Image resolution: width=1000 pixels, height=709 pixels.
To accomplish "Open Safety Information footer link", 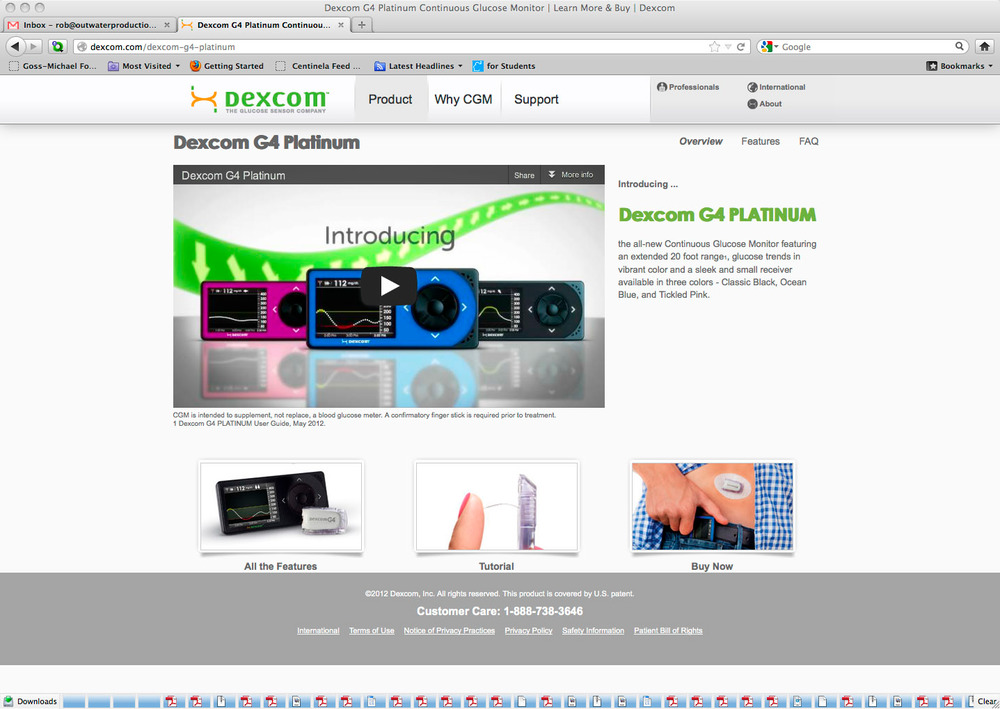I will [593, 631].
